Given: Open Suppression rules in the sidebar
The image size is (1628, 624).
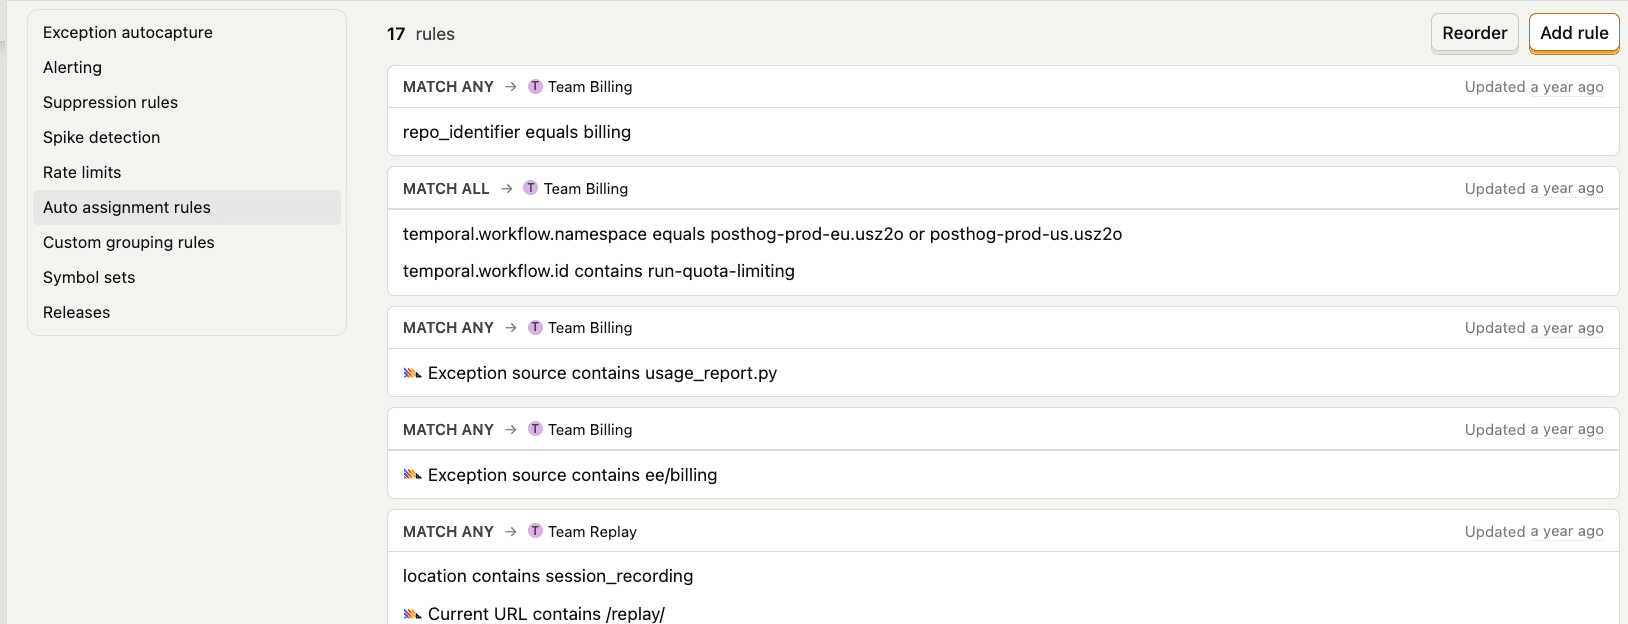Looking at the screenshot, I should pos(187,102).
